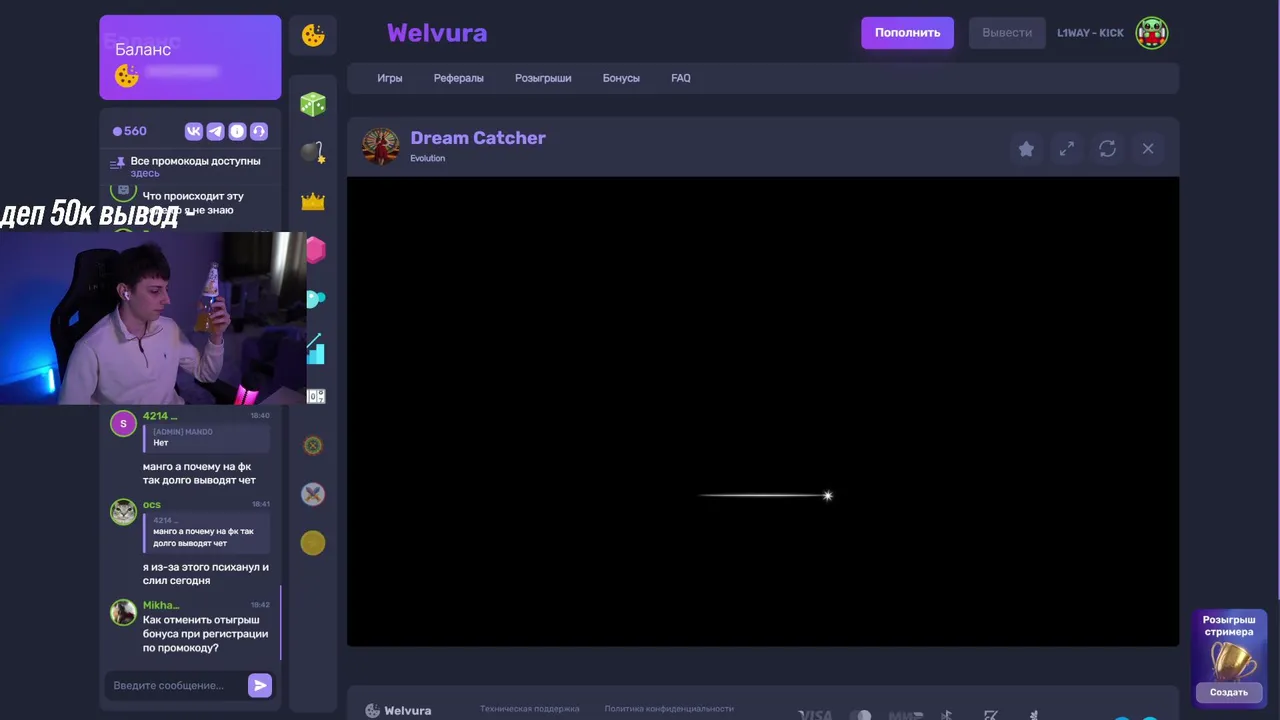This screenshot has height=720, width=1280.
Task: Click the pinned promo codes message
Action: pos(190,166)
